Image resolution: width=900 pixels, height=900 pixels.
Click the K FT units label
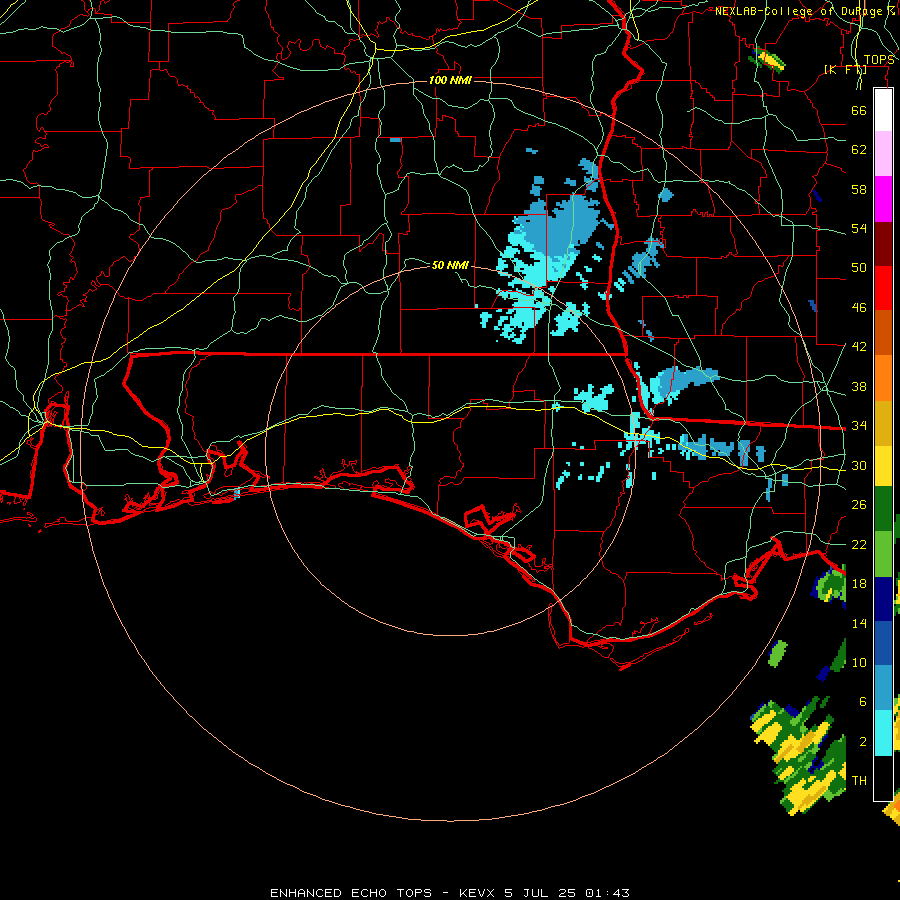[x=845, y=70]
